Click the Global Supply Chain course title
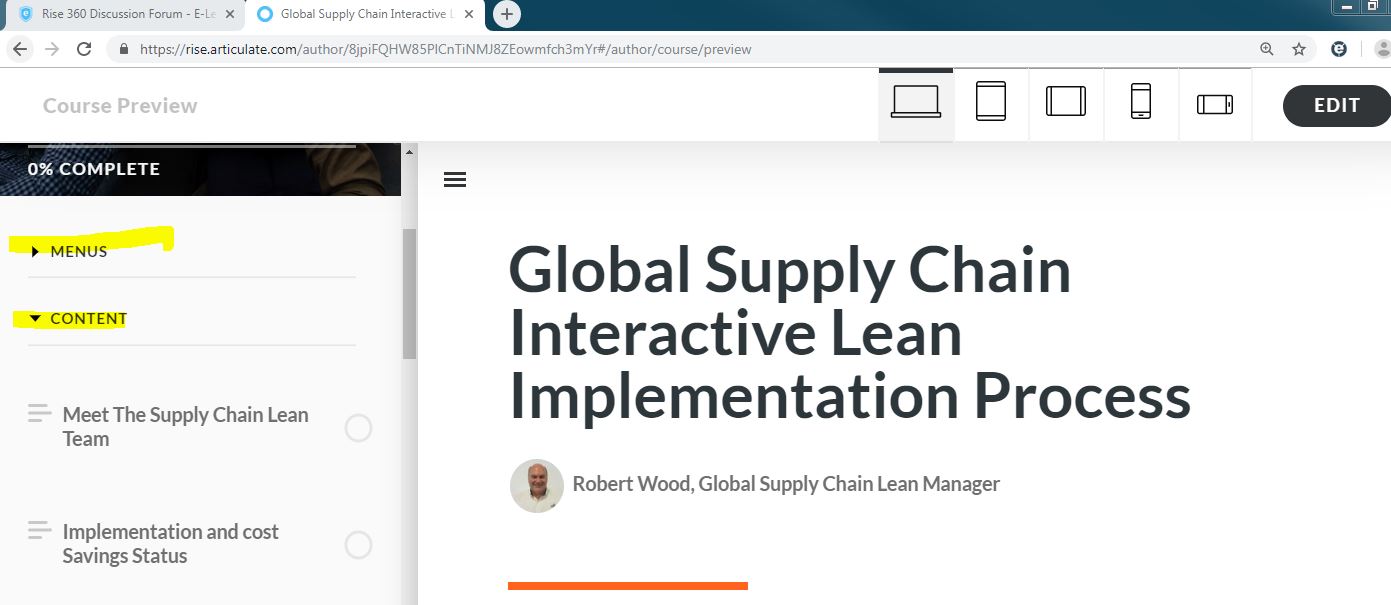Screen dimensions: 1391x605 [x=849, y=333]
